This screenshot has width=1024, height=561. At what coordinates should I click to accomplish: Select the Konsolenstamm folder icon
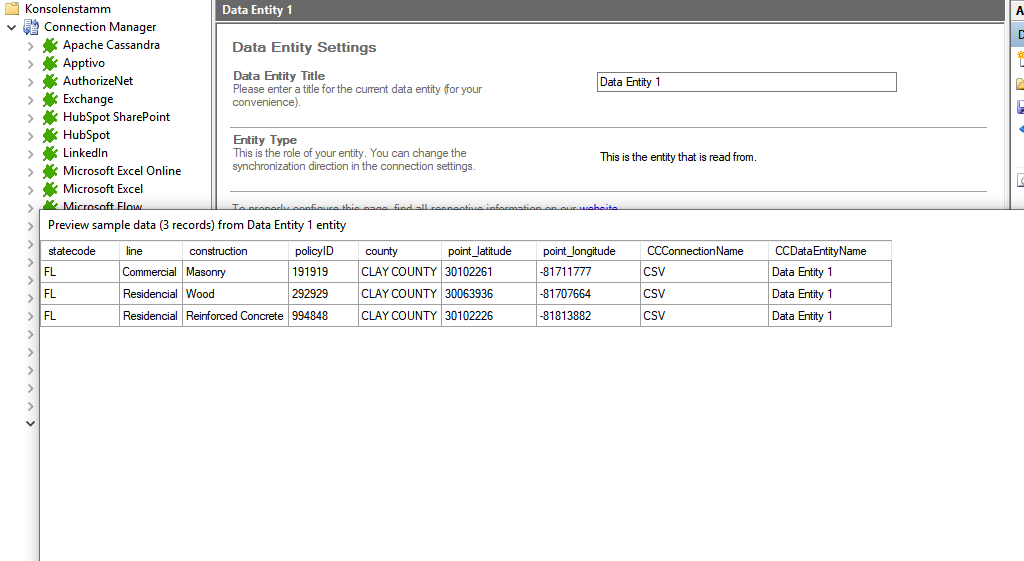click(x=12, y=9)
